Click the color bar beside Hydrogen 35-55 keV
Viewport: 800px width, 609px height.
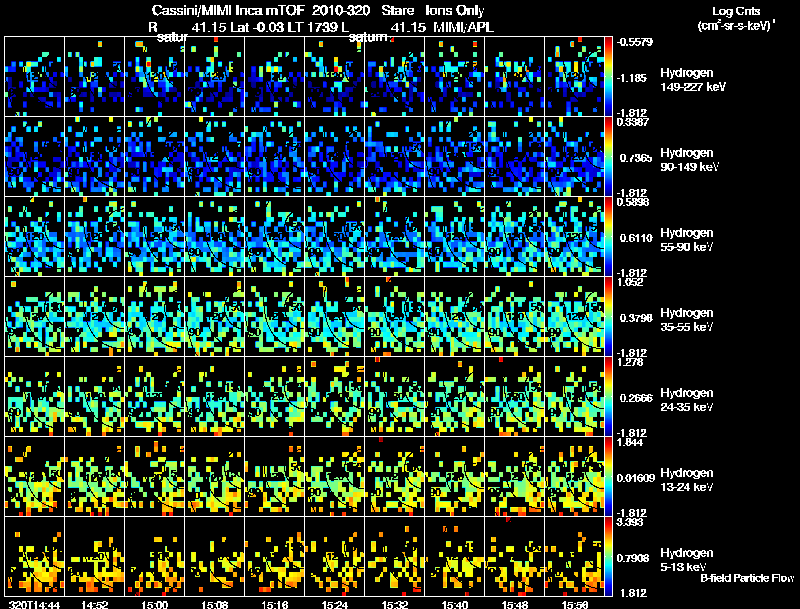click(608, 317)
